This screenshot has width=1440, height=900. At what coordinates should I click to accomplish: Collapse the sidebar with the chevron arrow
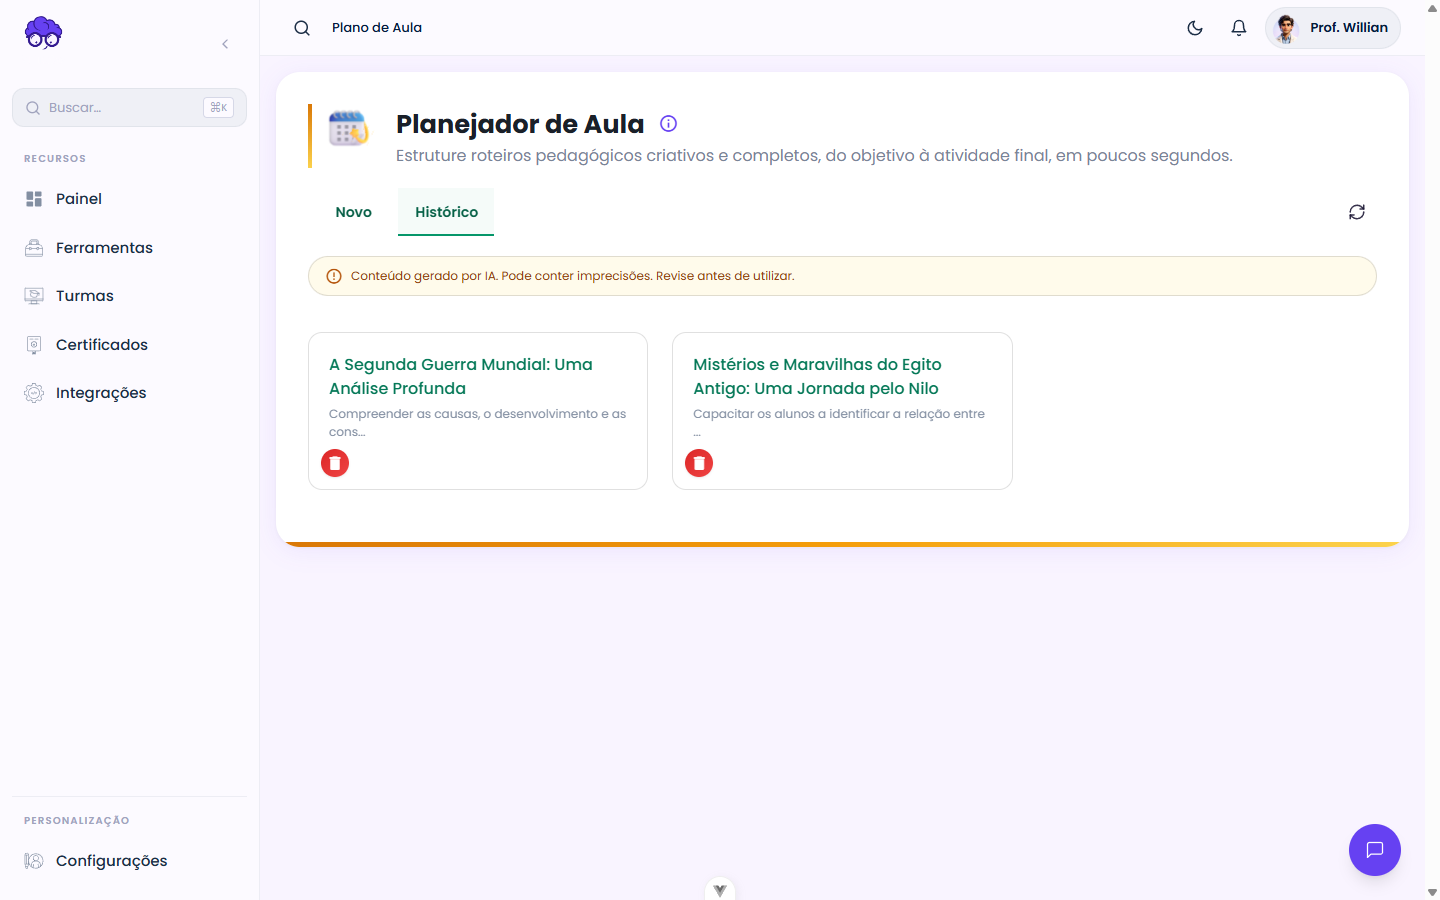[225, 44]
